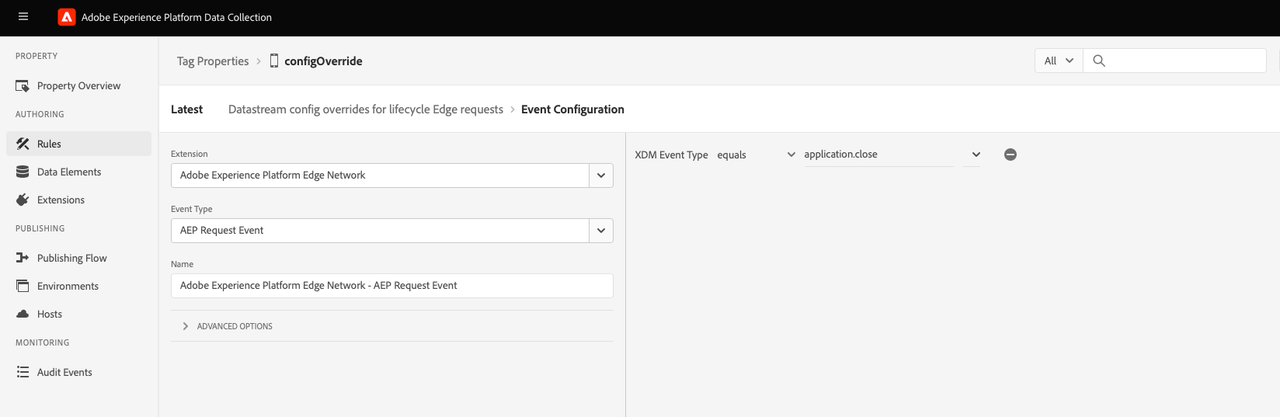The image size is (1280, 417).
Task: Click XDM Event Type label
Action: click(x=672, y=155)
